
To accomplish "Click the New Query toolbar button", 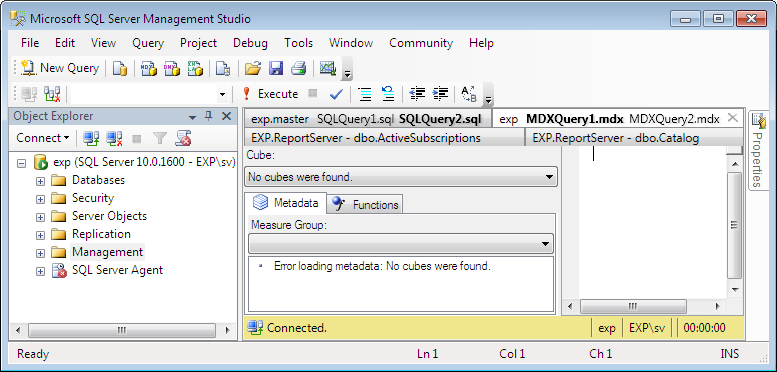I will [x=59, y=68].
